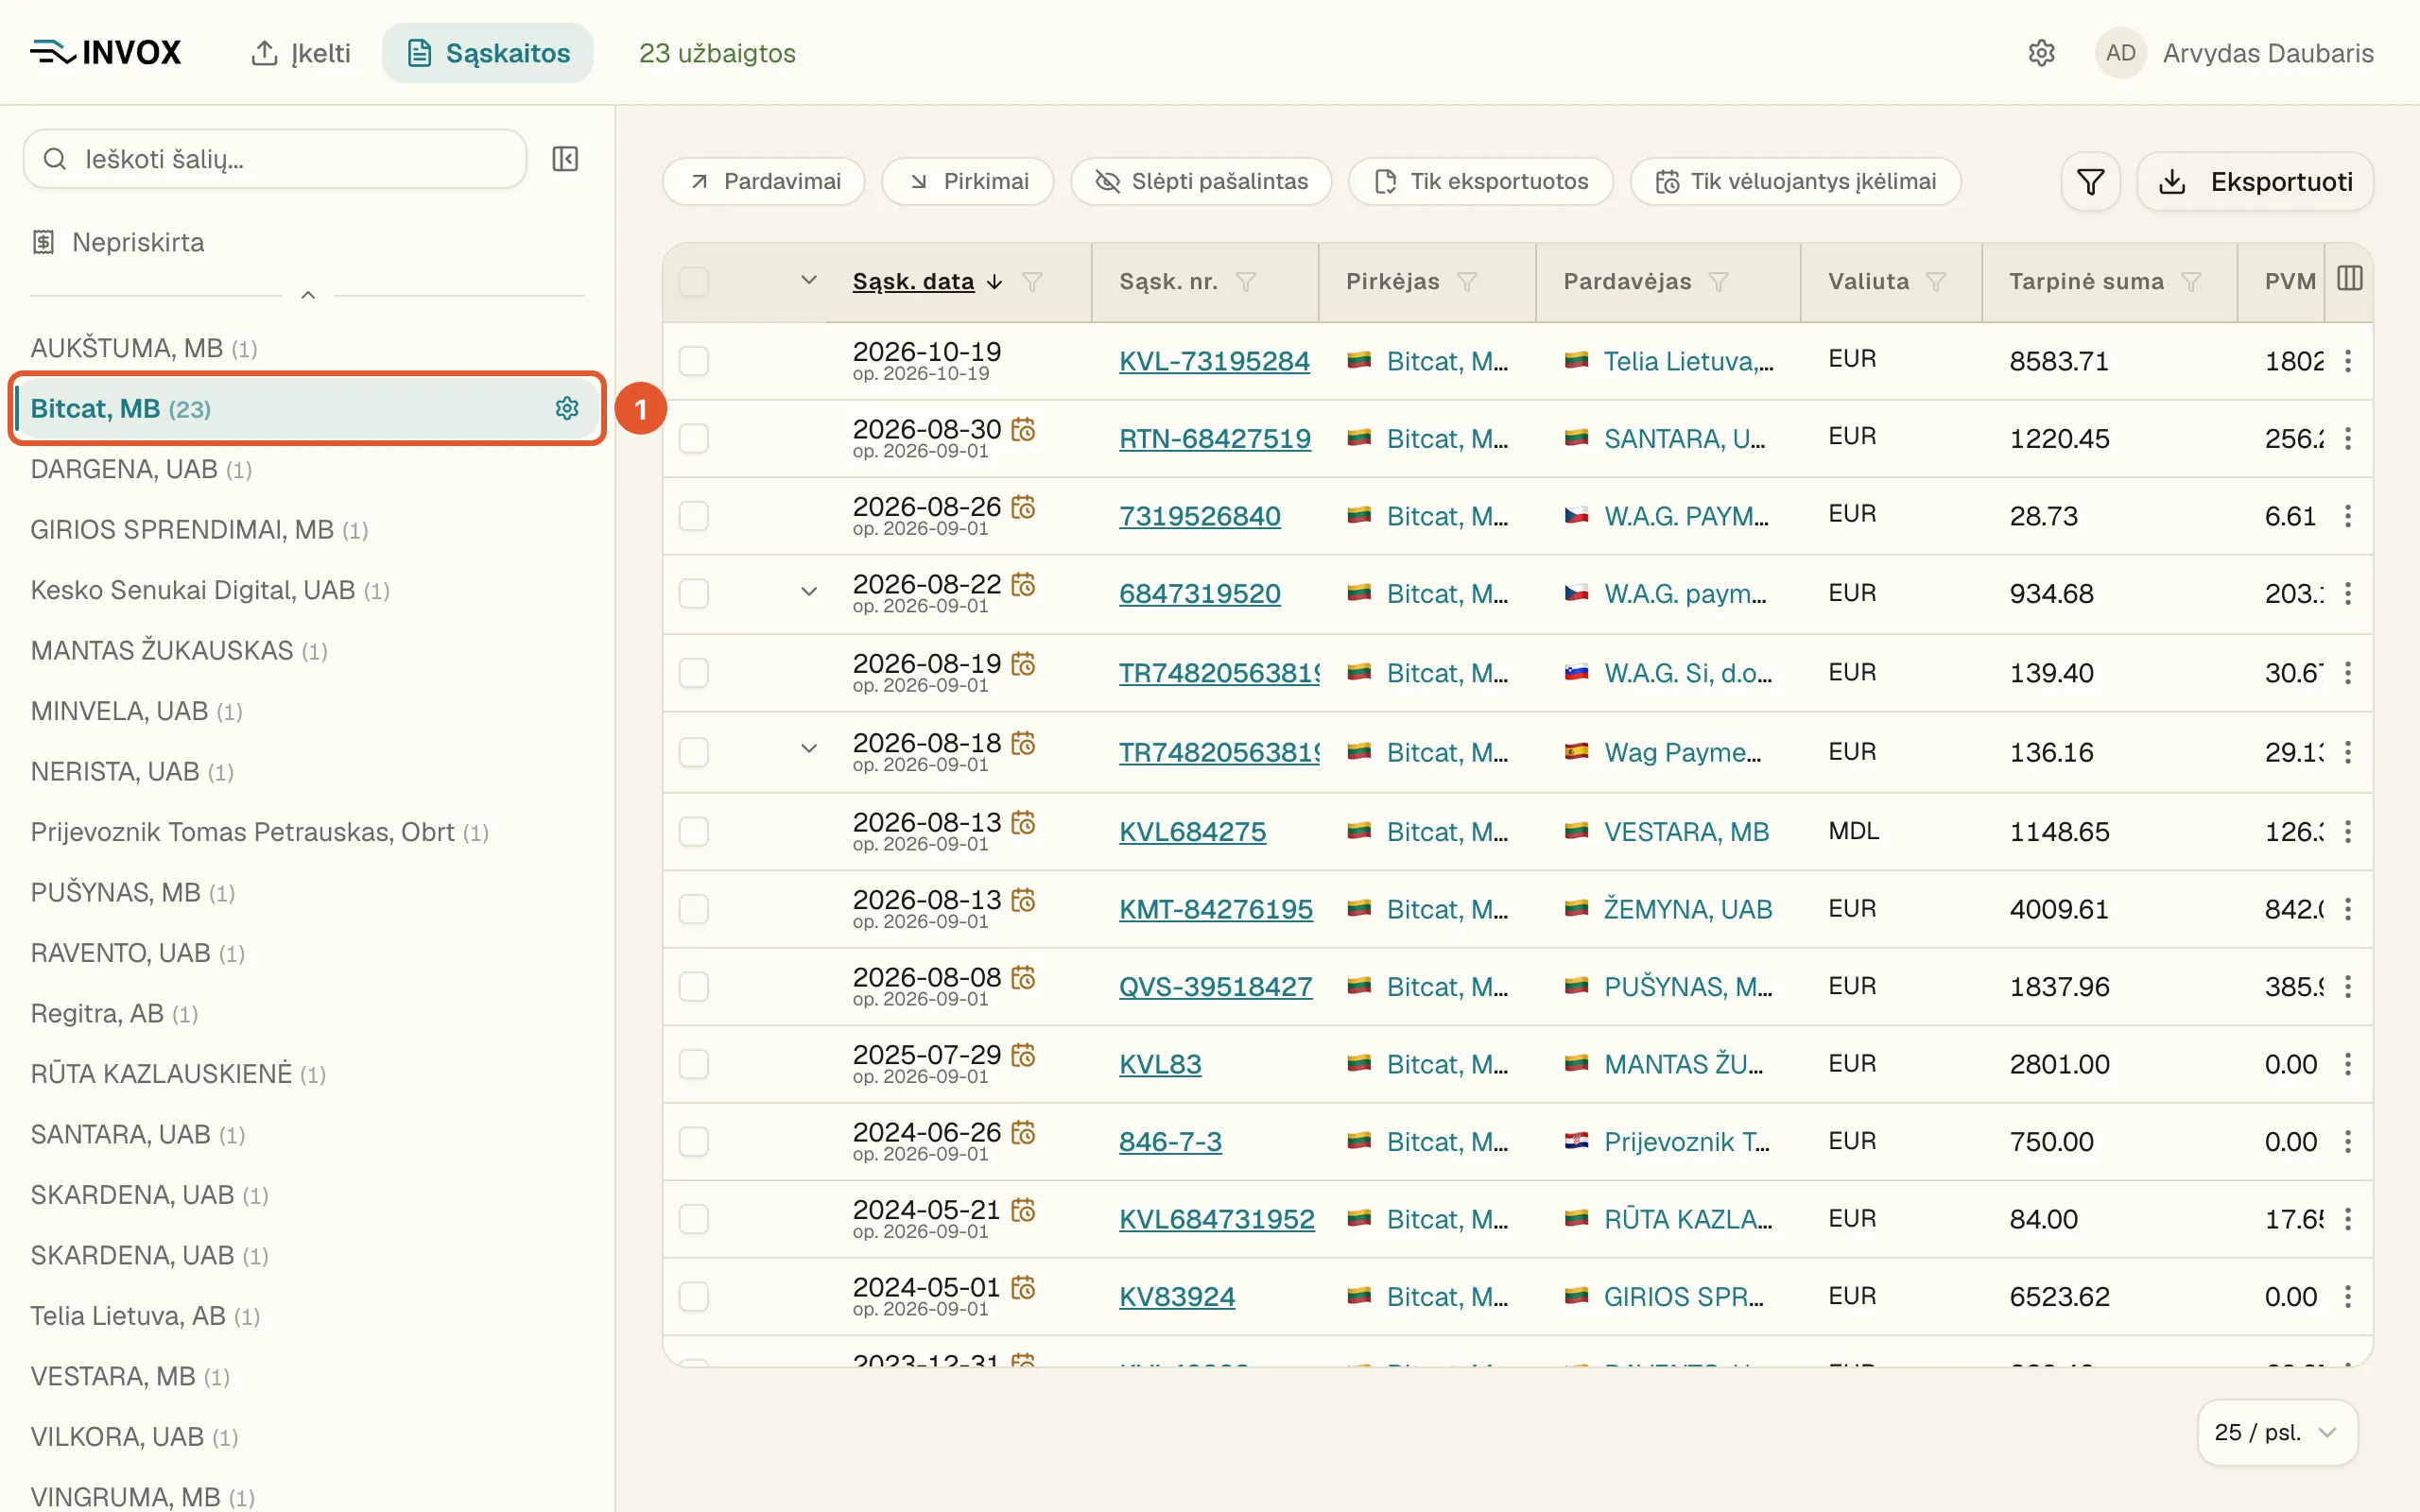2420x1512 pixels.
Task: Select Kesko Senukai Digital, UAB
Action: click(x=210, y=590)
